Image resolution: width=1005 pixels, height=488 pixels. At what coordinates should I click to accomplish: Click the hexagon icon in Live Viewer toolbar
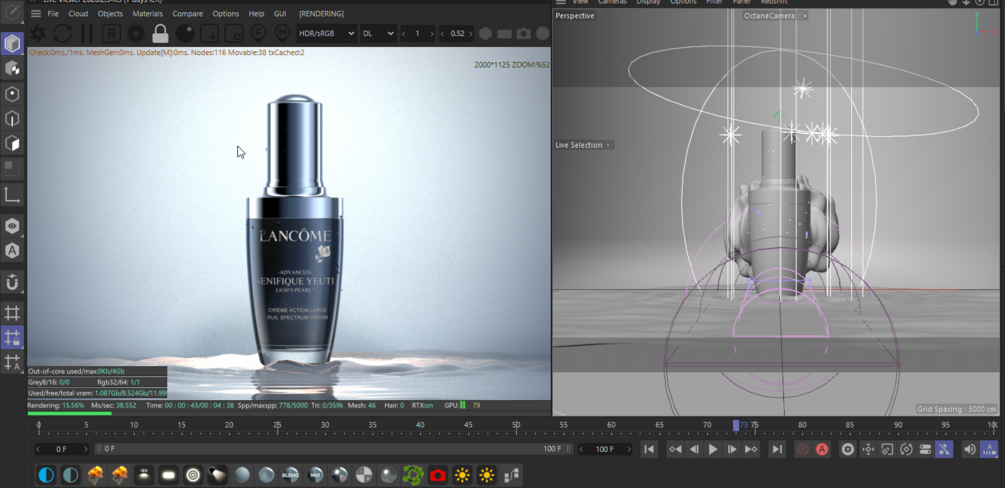[486, 33]
